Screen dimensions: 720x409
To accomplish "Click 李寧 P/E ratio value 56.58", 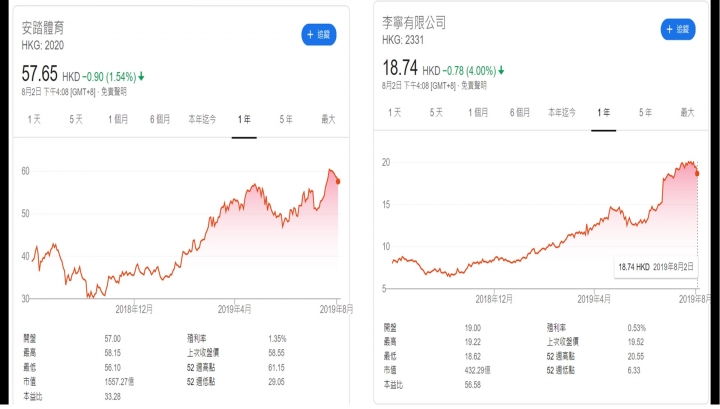I will click(472, 385).
